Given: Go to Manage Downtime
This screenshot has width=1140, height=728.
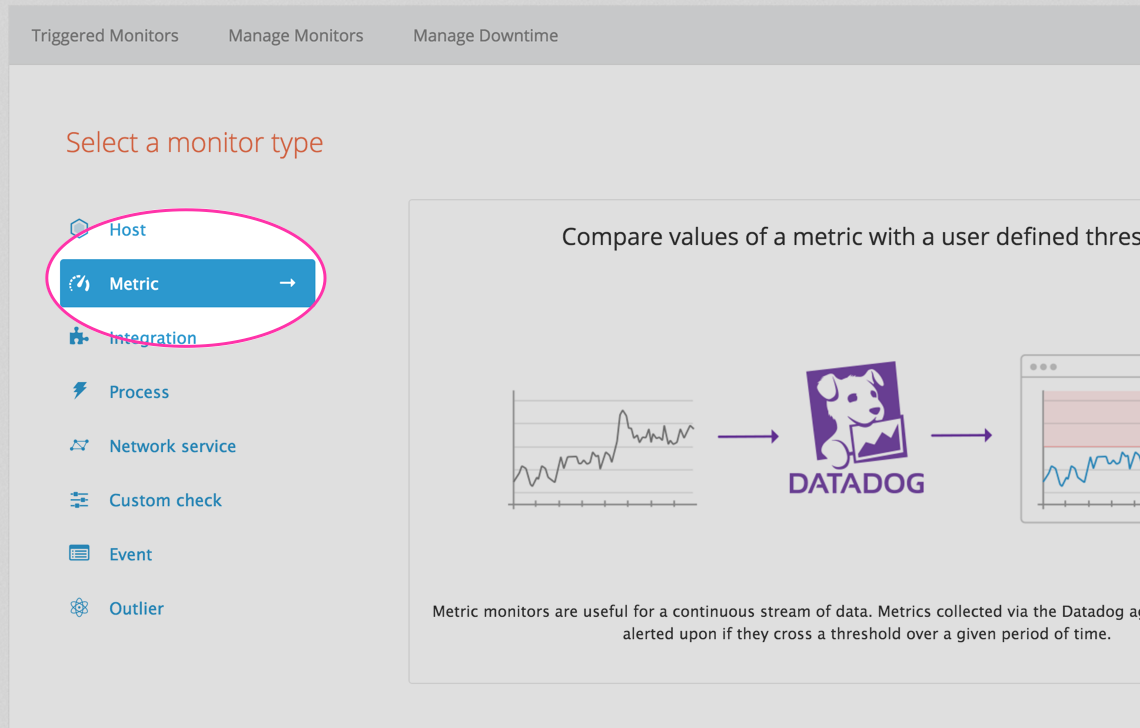Looking at the screenshot, I should pos(485,35).
